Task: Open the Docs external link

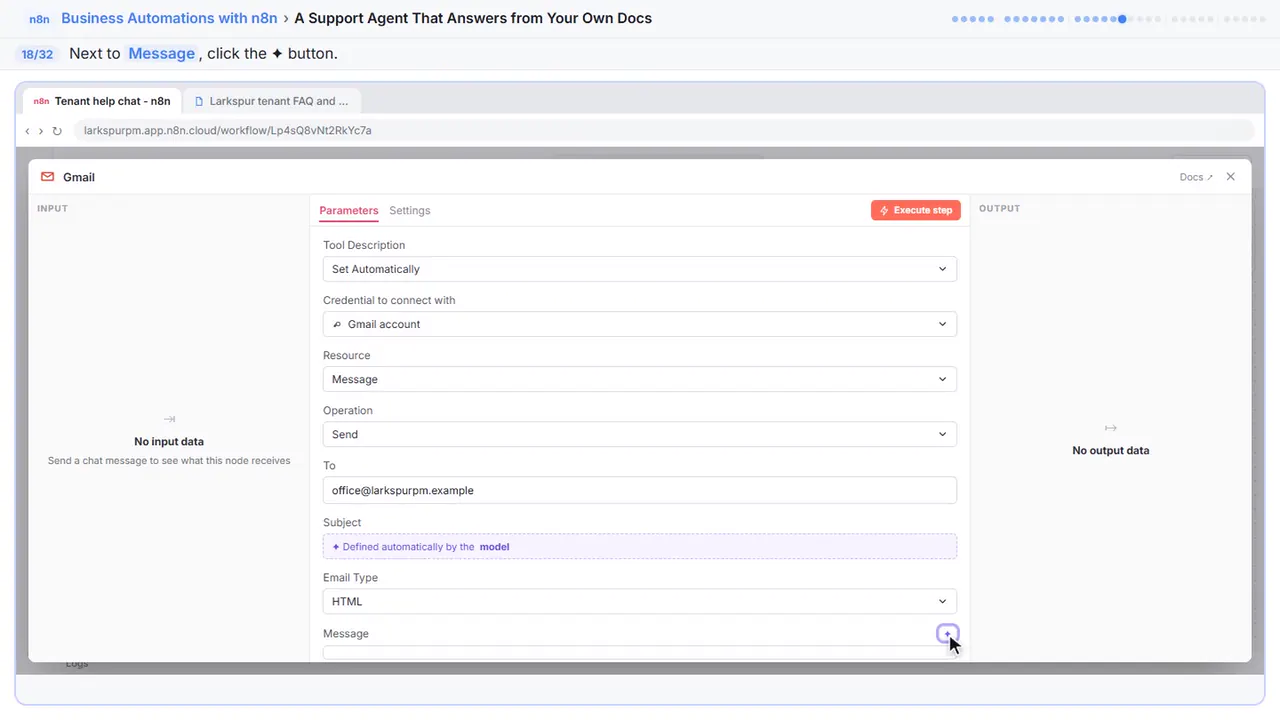Action: tap(1196, 177)
